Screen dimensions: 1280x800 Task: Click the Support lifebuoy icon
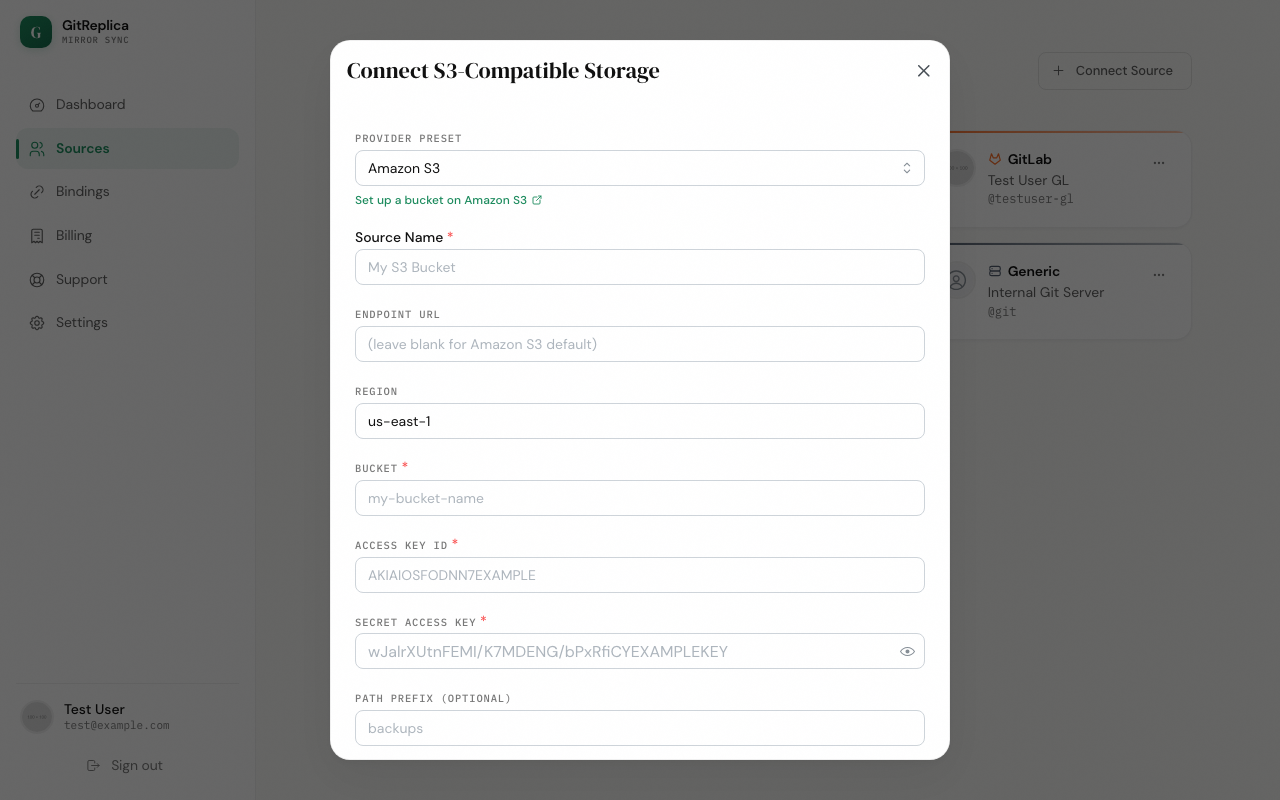pyautogui.click(x=37, y=279)
